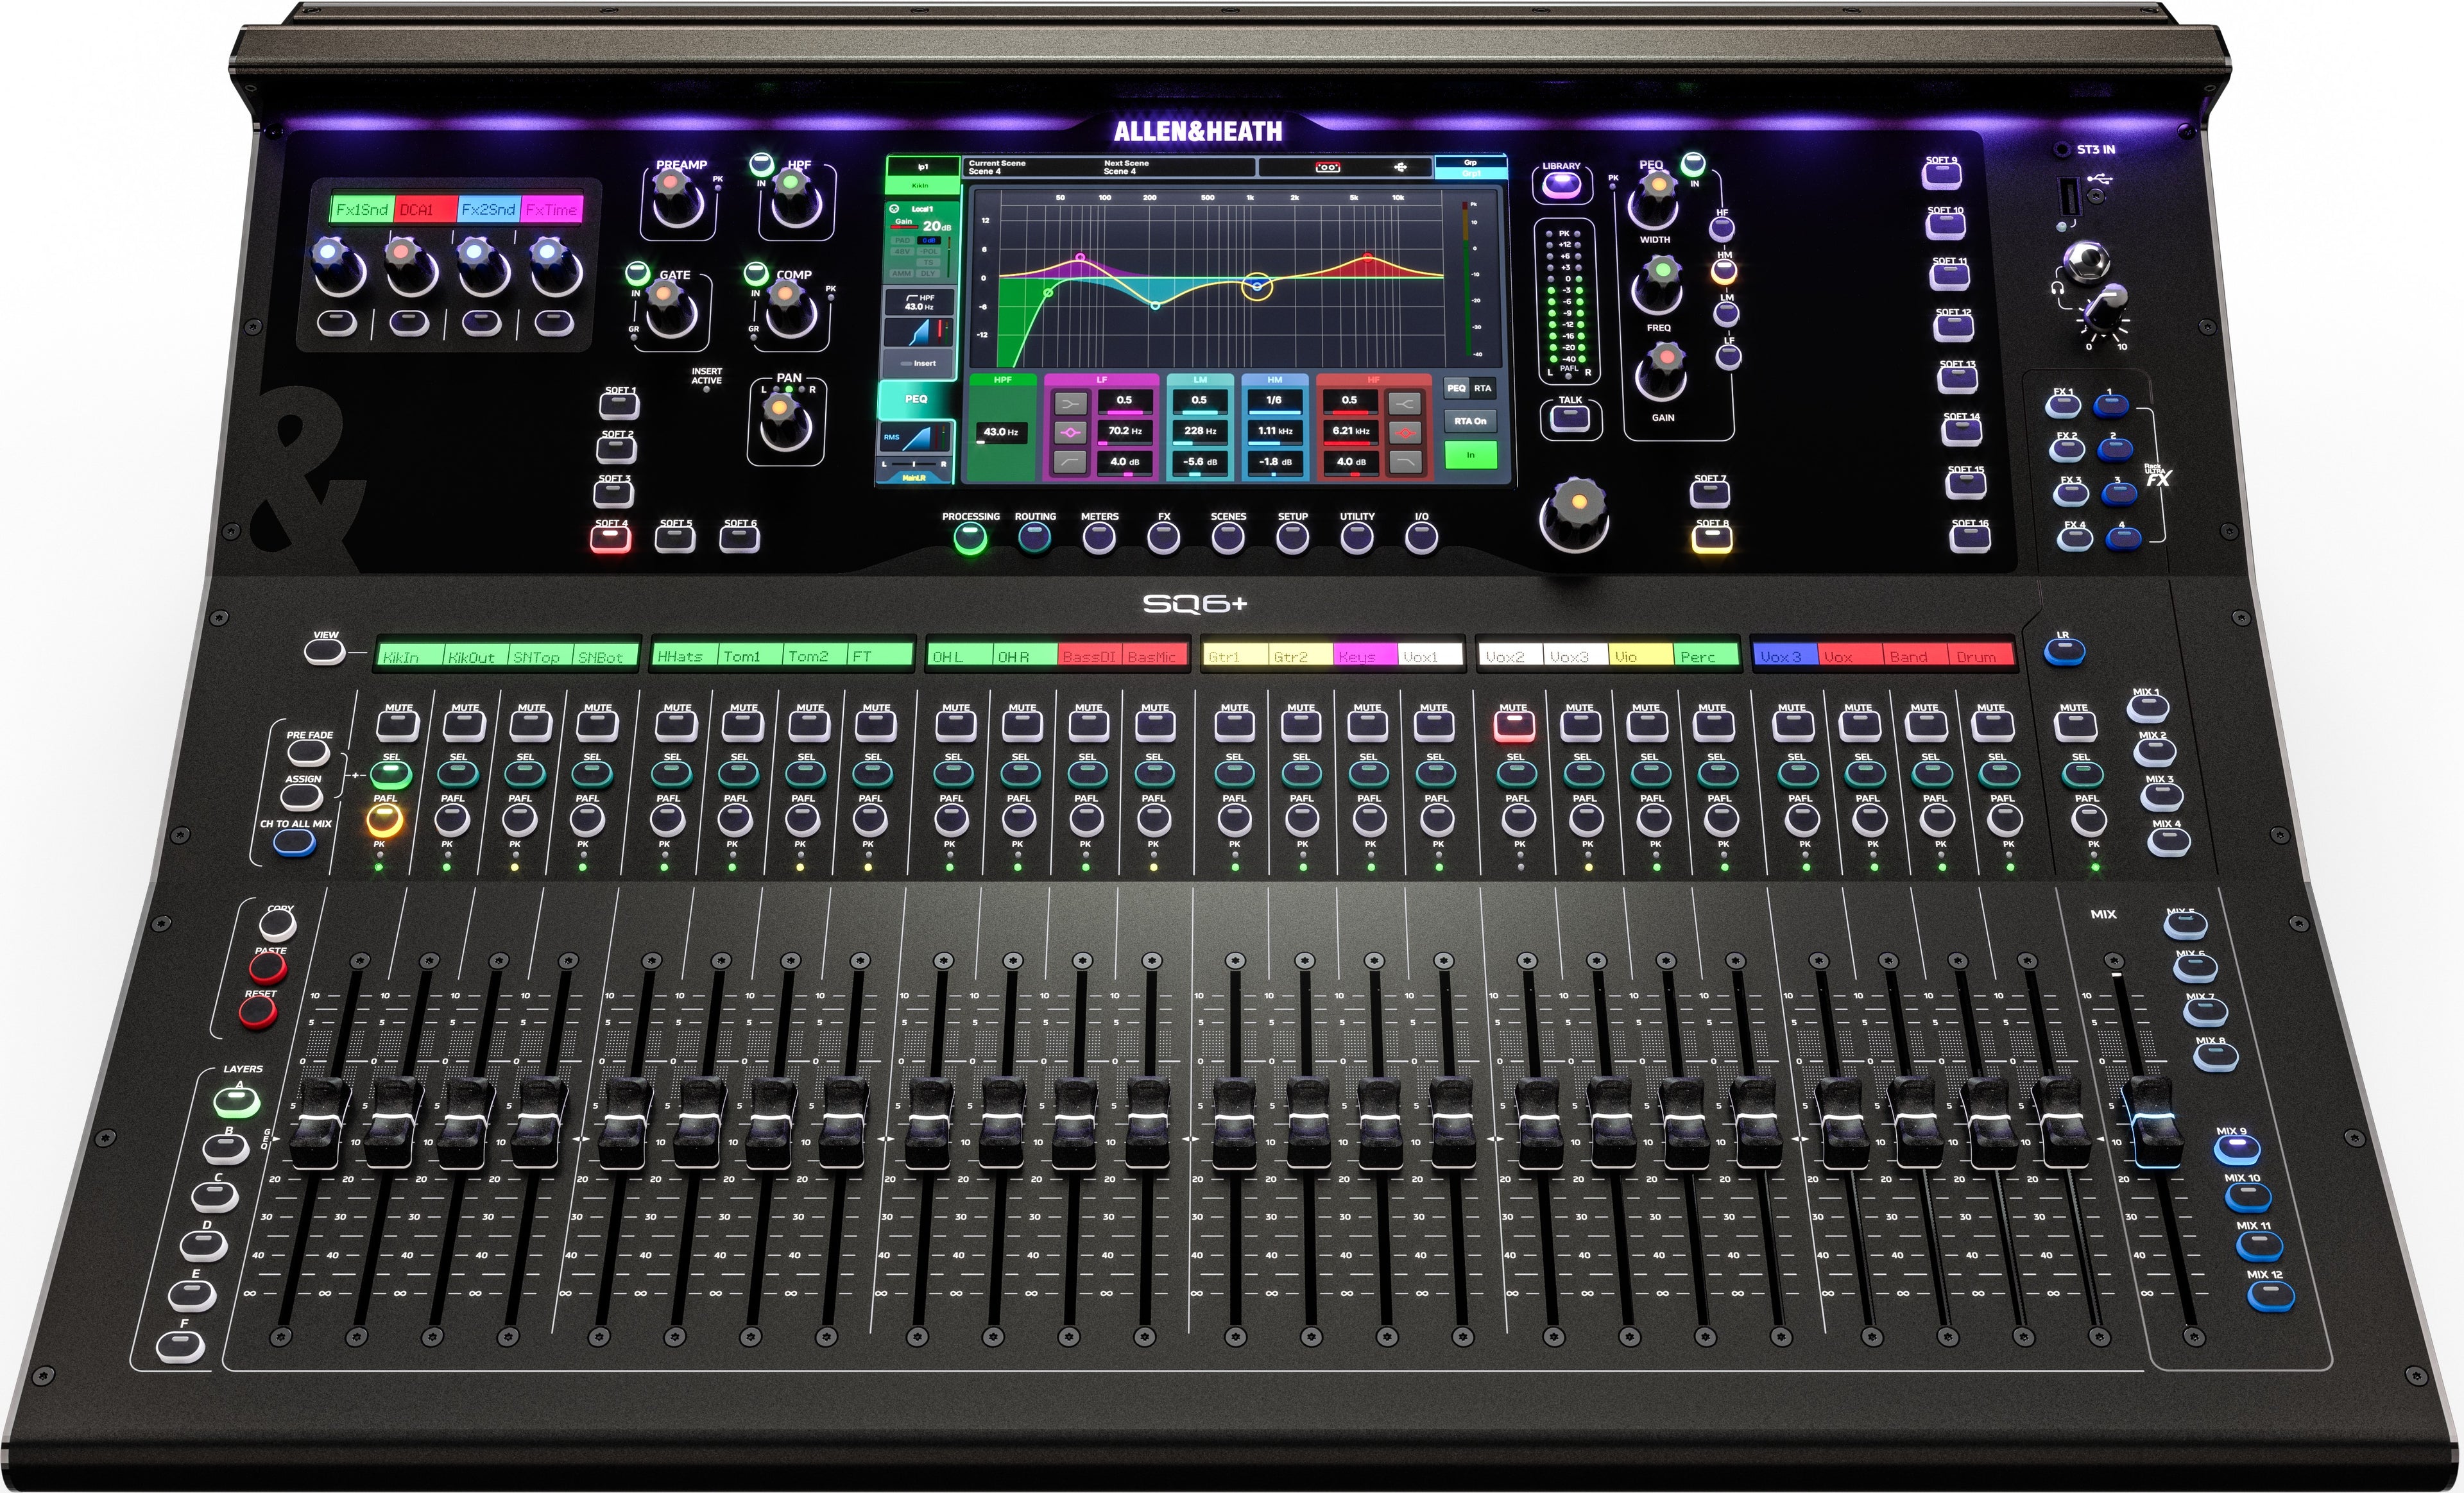Image resolution: width=2464 pixels, height=1493 pixels.
Task: Push the TALK key
Action: 1570,419
